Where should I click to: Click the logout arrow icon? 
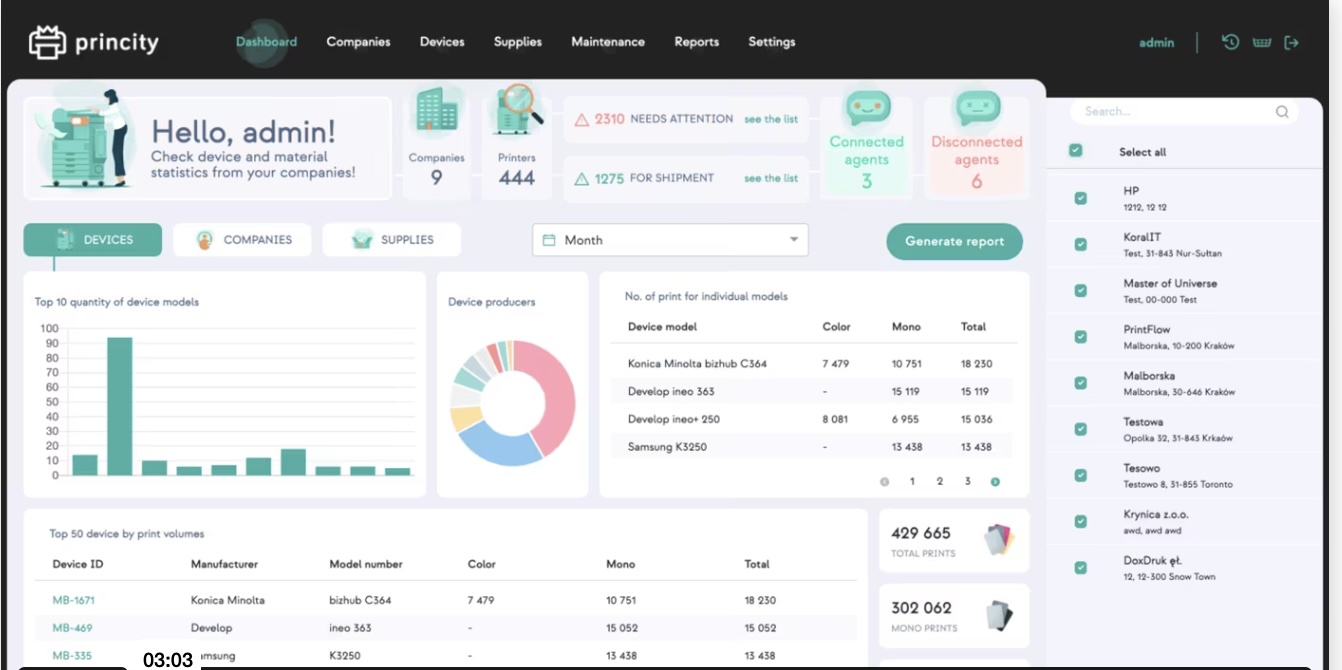point(1291,42)
